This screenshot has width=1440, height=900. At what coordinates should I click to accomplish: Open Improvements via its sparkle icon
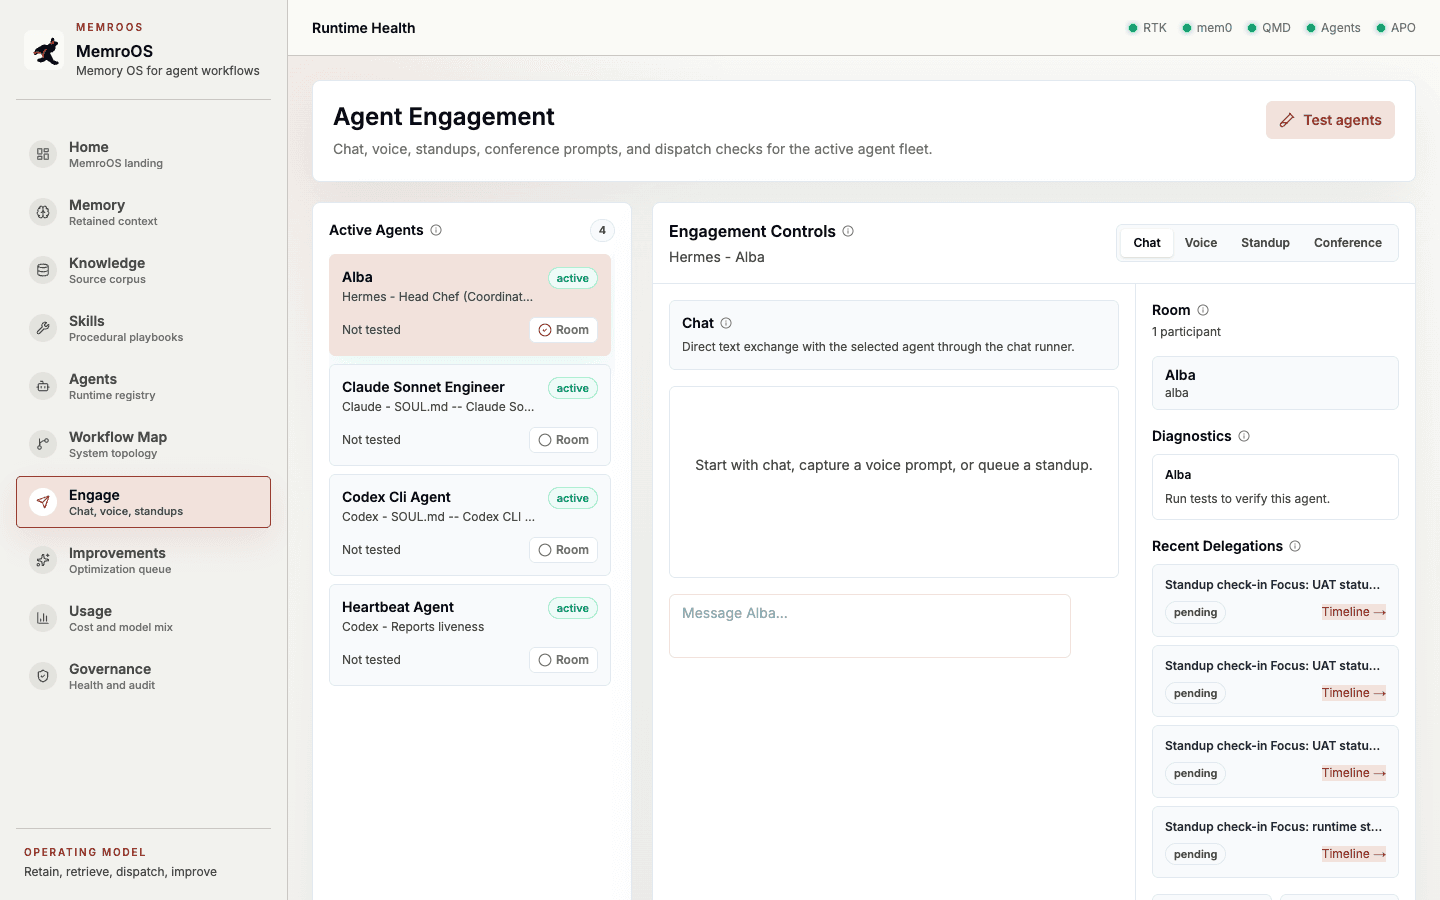43,560
